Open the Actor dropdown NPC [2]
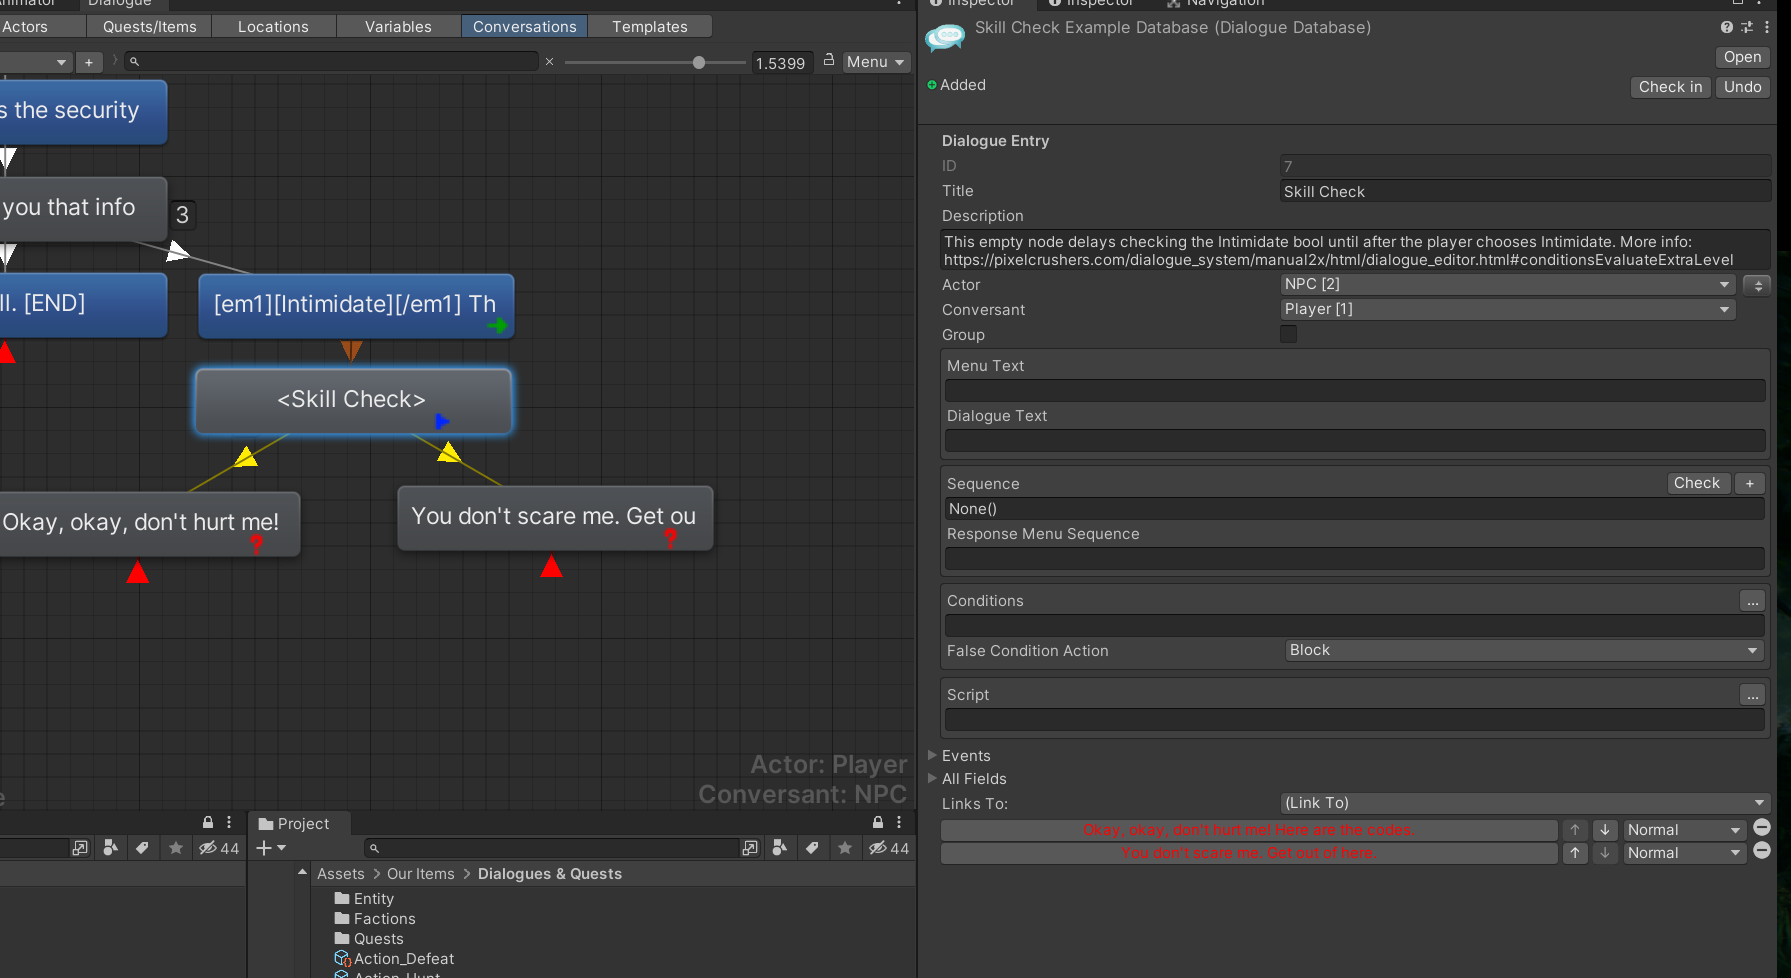The height and width of the screenshot is (978, 1791). [x=1507, y=284]
